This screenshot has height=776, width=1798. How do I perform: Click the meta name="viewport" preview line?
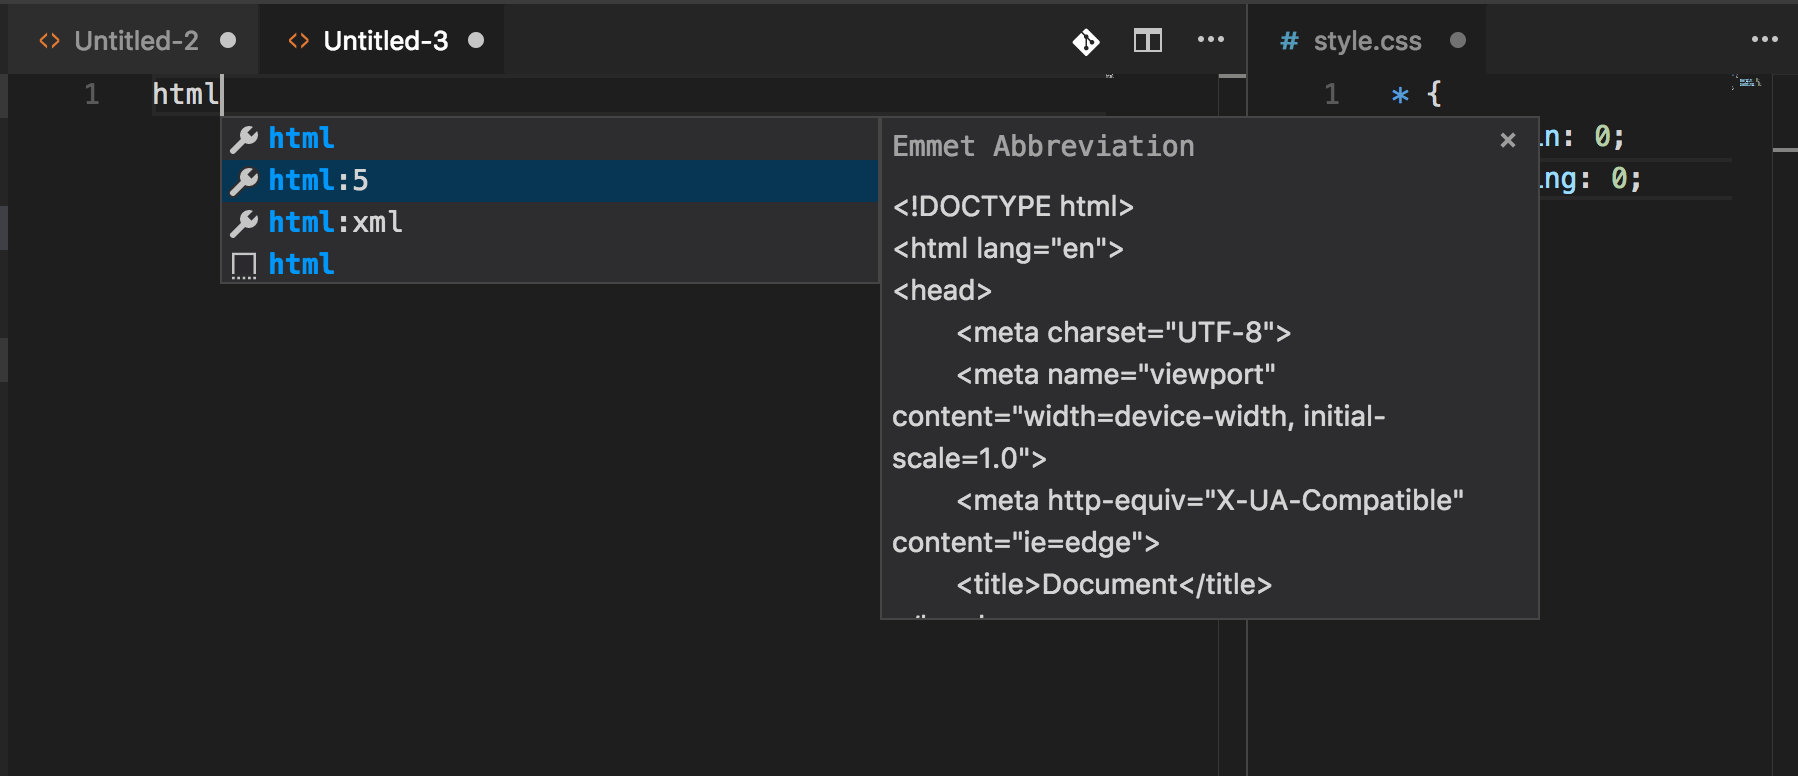coord(1116,374)
